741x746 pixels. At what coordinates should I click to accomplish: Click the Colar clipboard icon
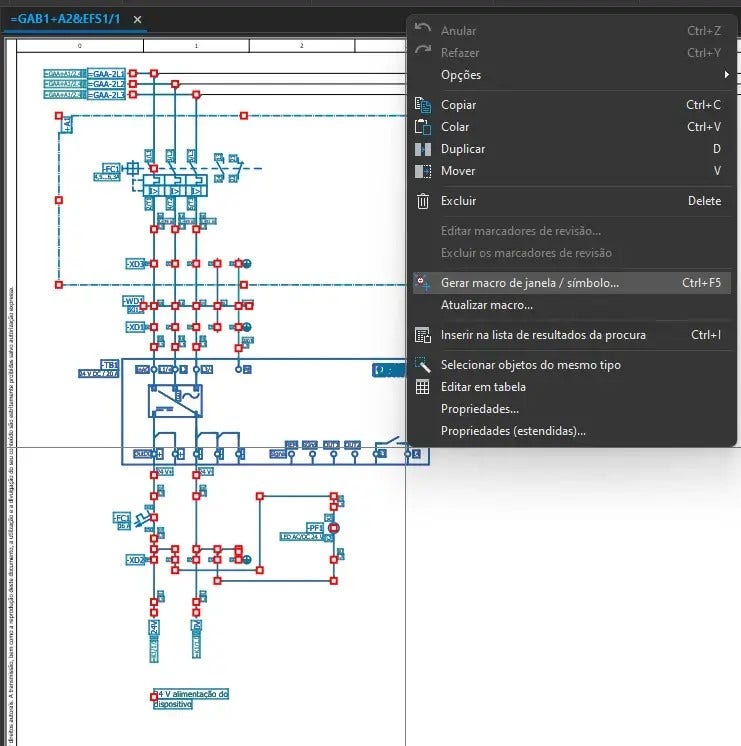422,127
